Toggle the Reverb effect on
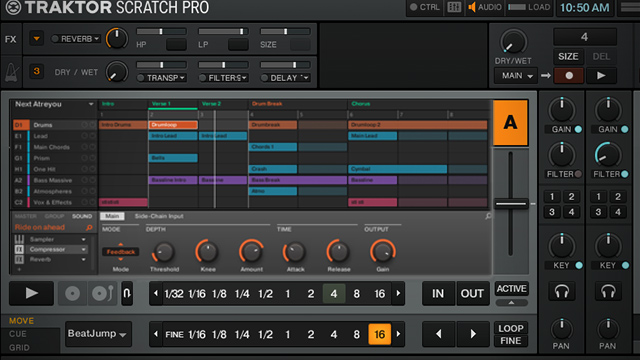 pyautogui.click(x=55, y=39)
